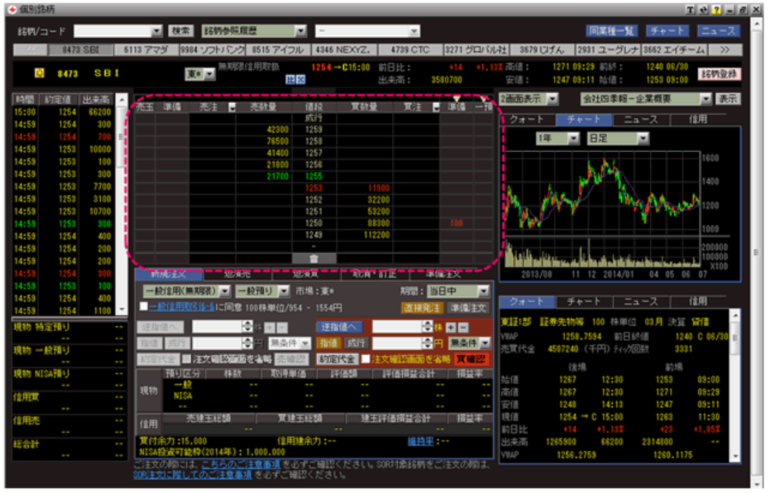Open the こちらのご注意事項 link

point(241,464)
